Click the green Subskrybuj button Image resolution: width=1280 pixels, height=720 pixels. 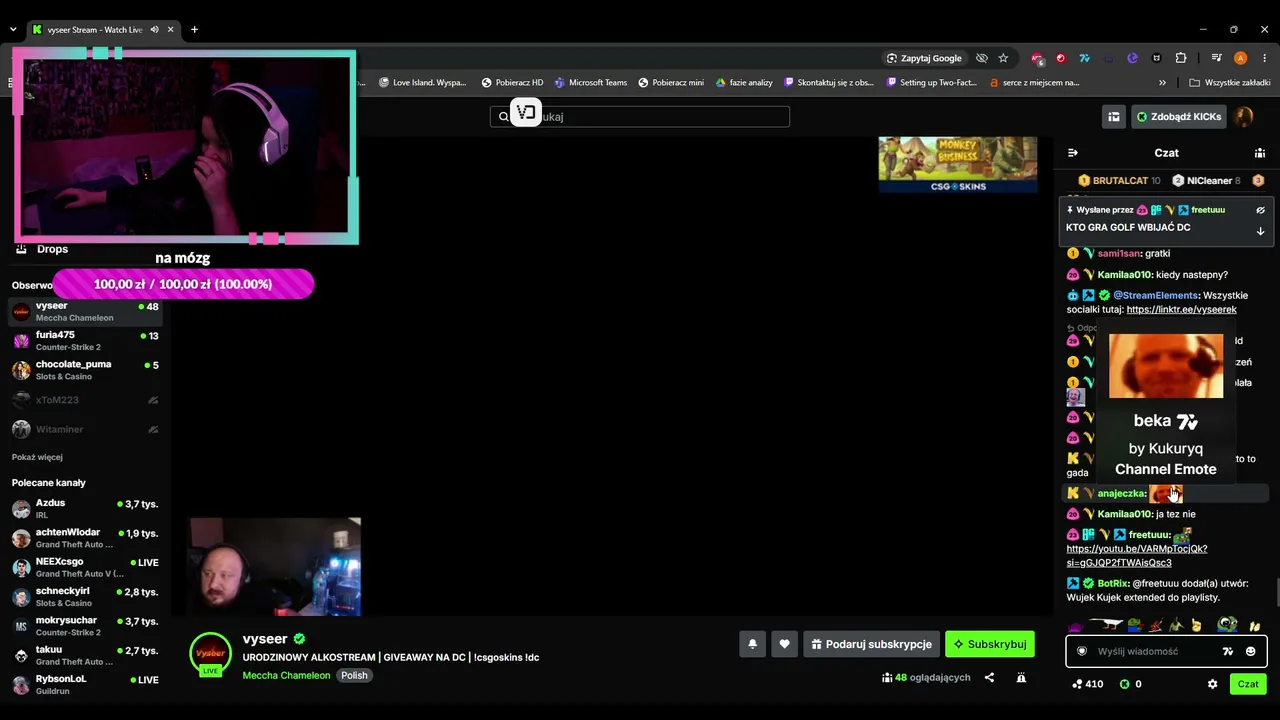(x=990, y=644)
